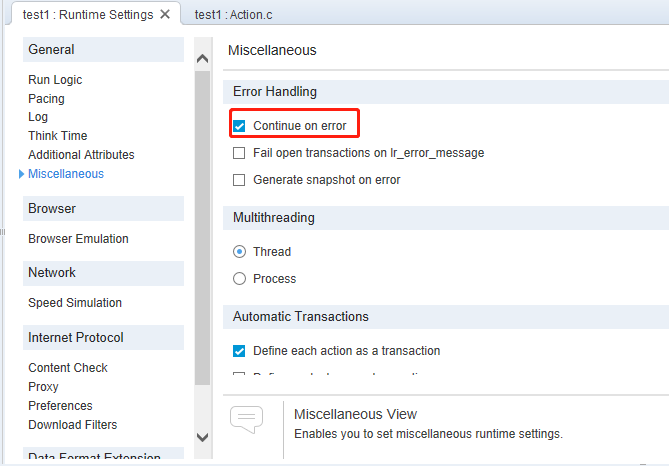Click the Multithreading section header
The height and width of the screenshot is (466, 669).
point(446,218)
